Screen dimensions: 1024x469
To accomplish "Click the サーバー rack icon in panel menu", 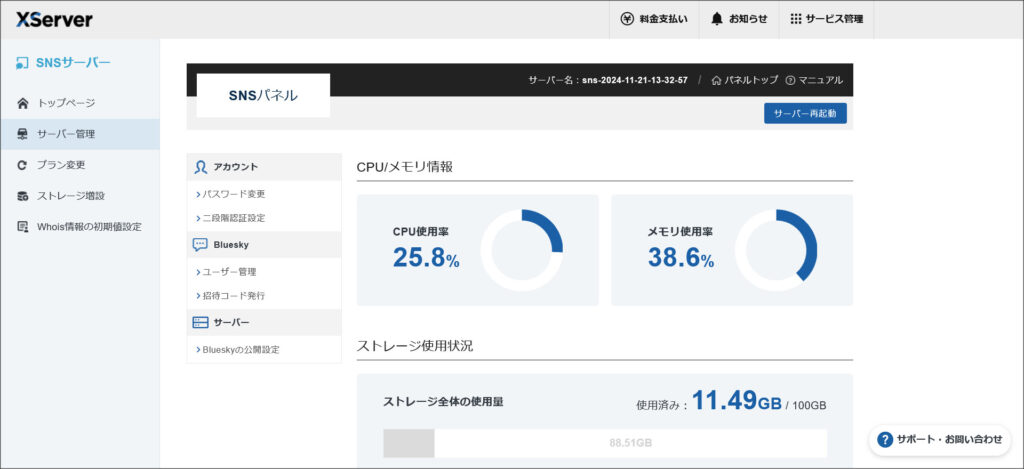I will (x=200, y=323).
